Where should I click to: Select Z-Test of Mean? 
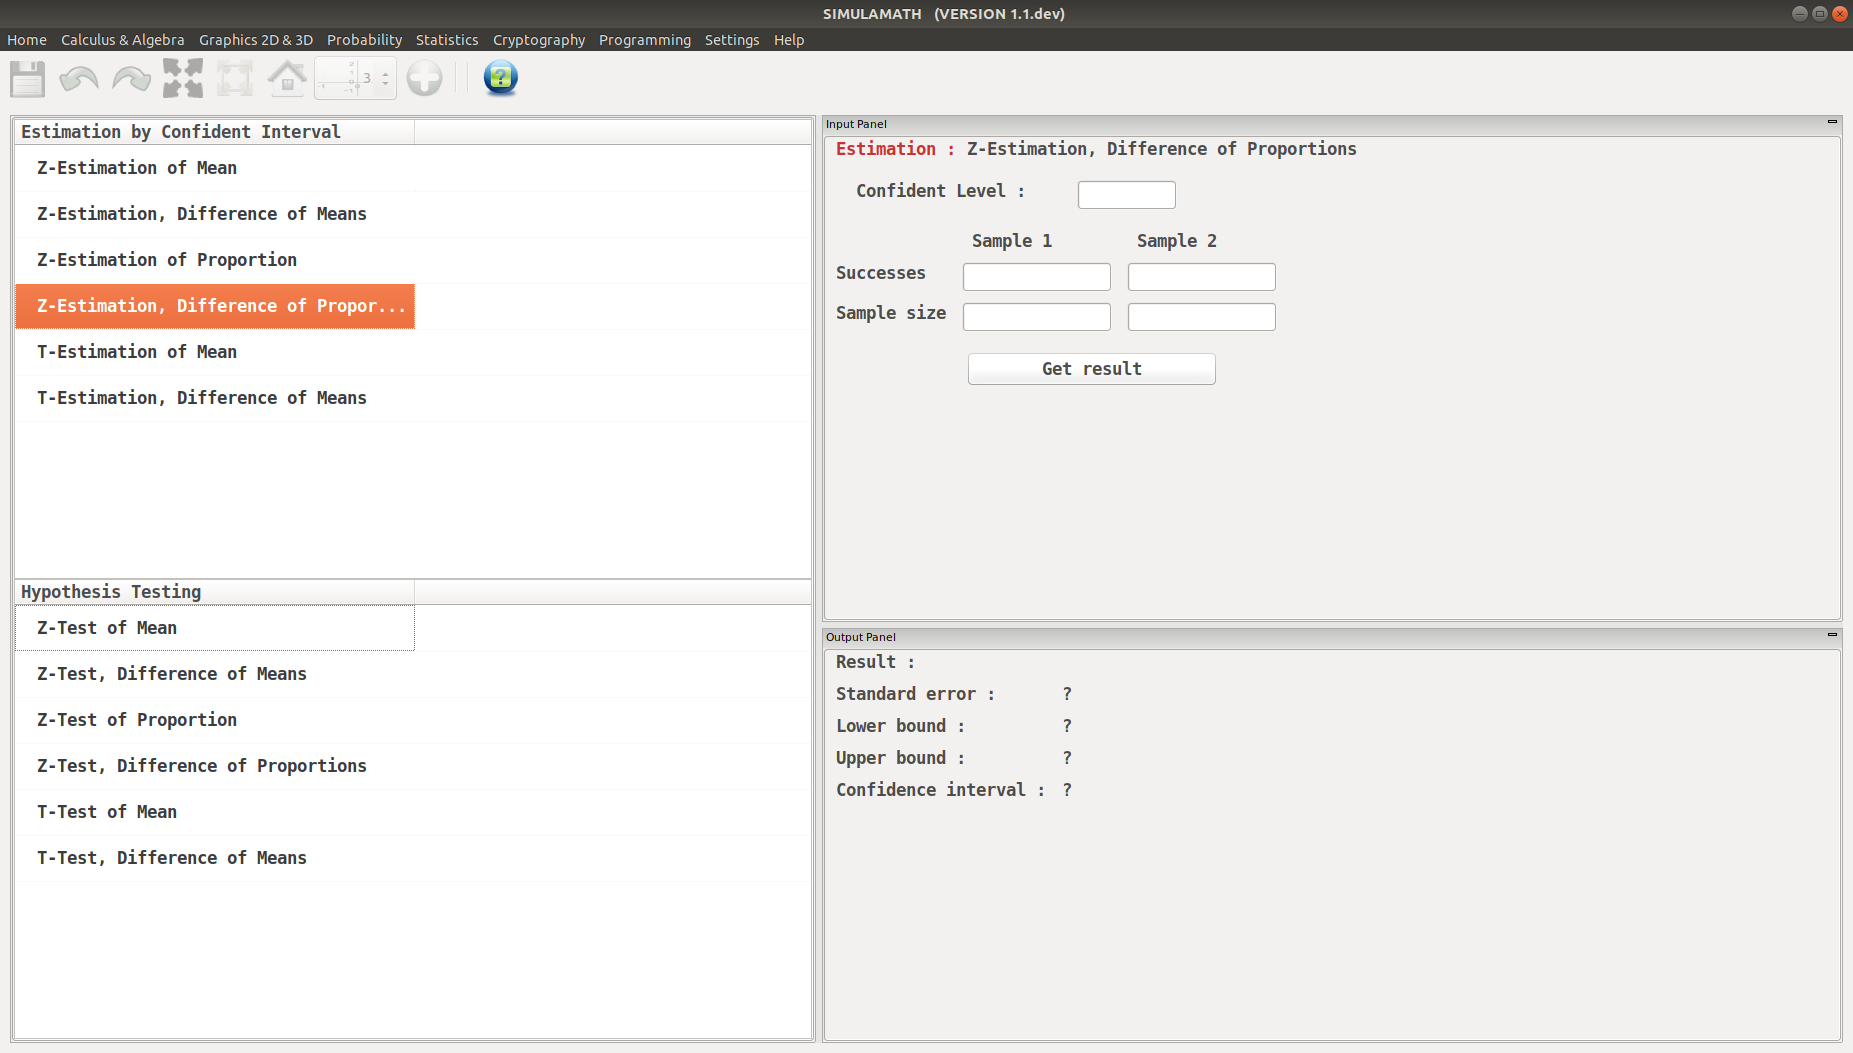coord(215,628)
